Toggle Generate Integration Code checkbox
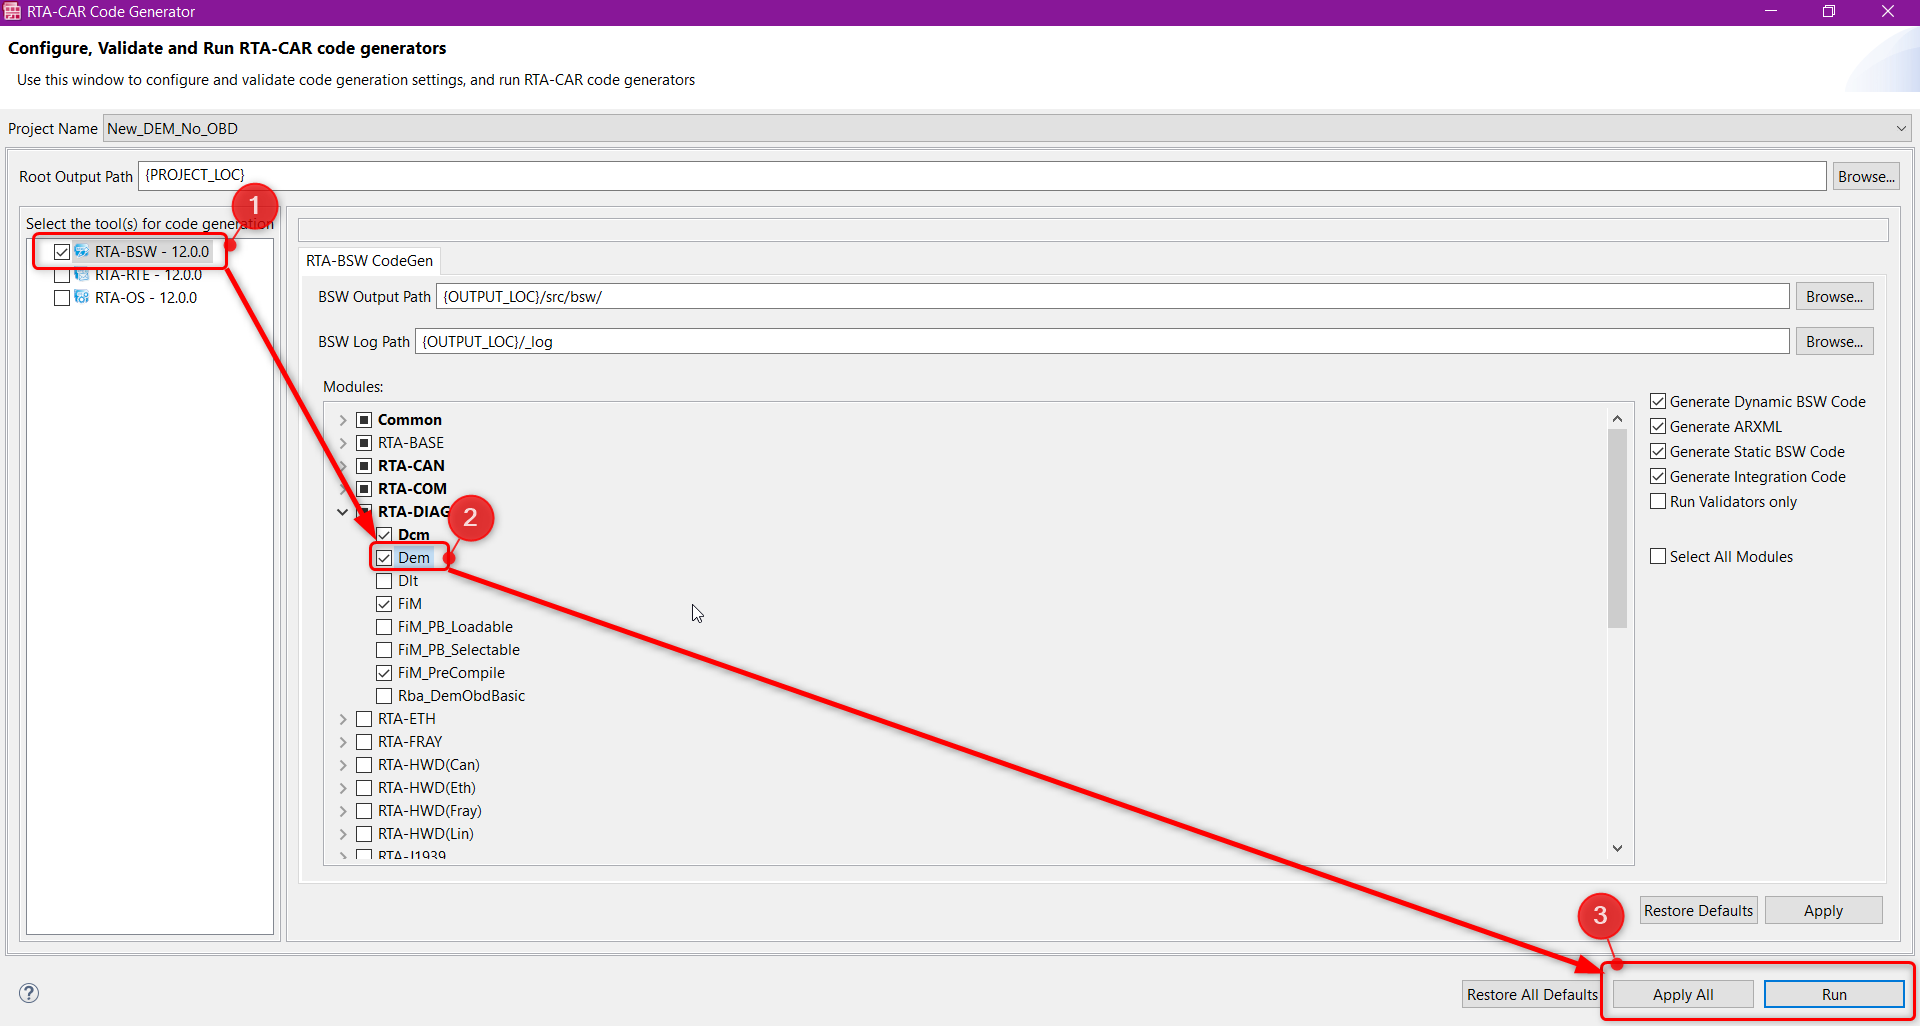 [x=1658, y=476]
